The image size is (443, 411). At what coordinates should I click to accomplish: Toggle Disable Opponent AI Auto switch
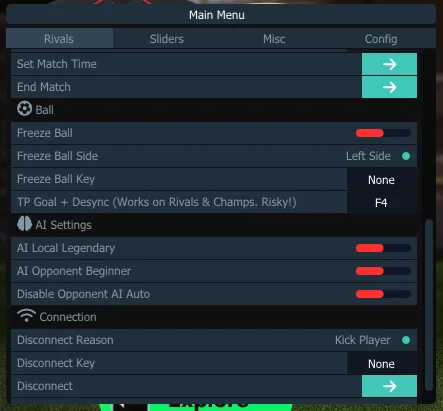pos(383,294)
